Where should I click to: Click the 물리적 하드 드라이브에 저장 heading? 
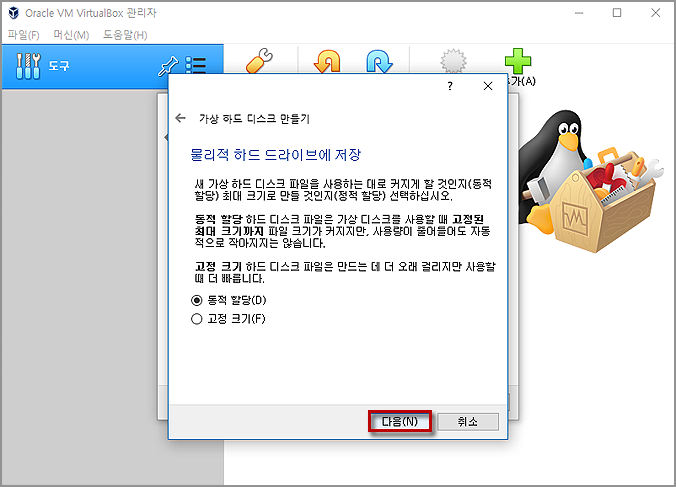275,155
